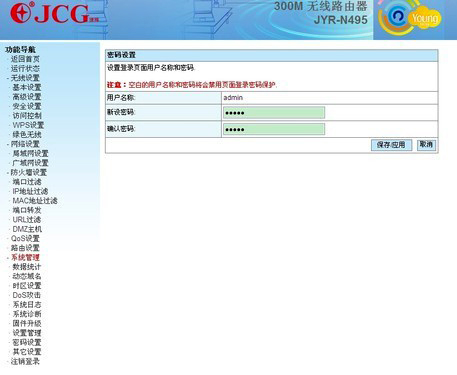
Task: Go to MAC地址过滤 settings
Action: pos(35,201)
